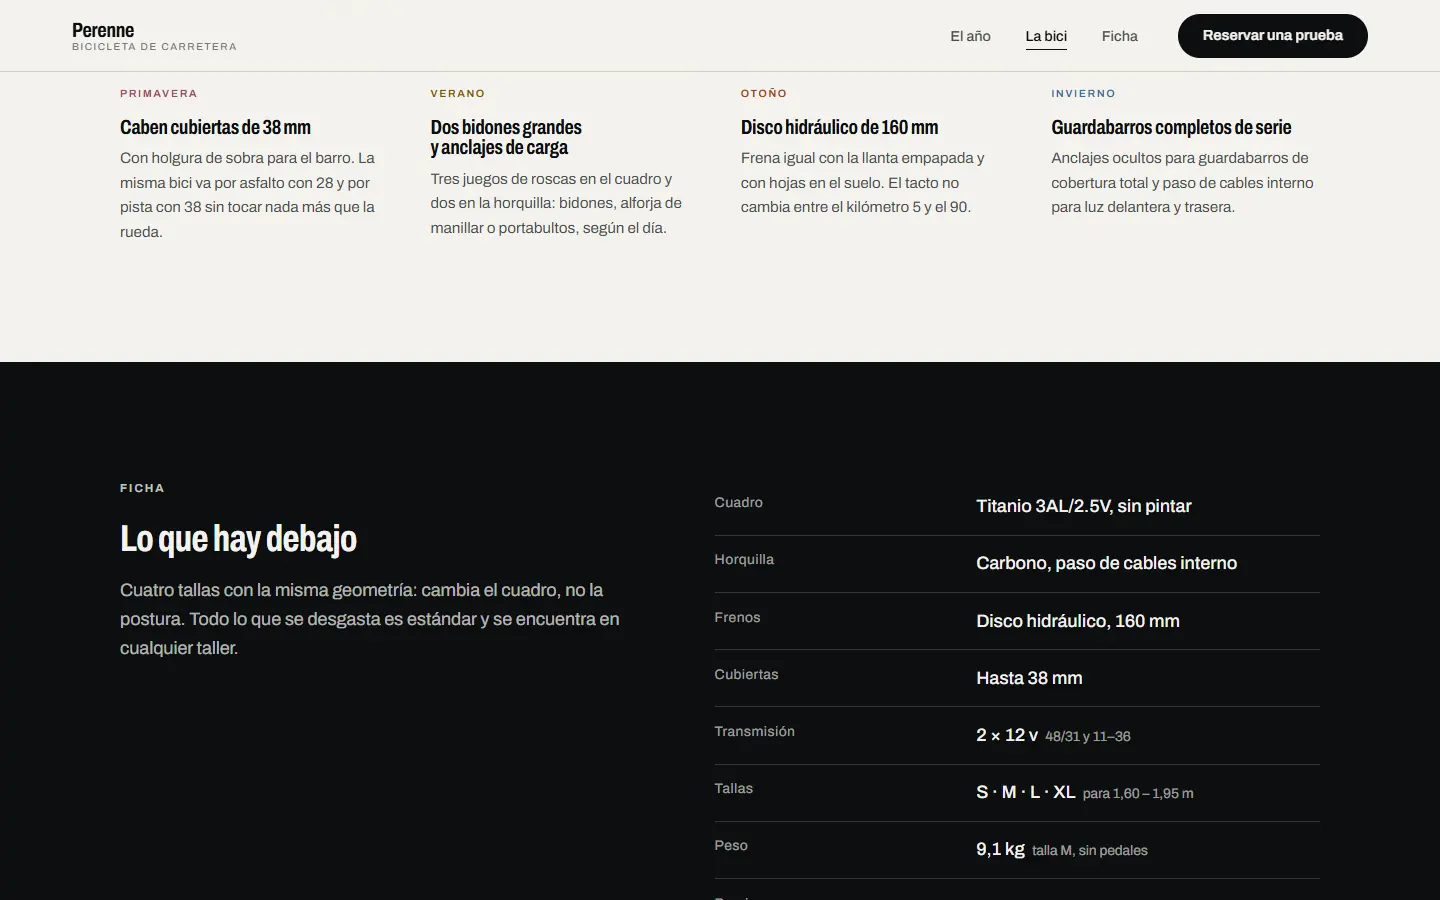Select heading Caben cubiertas de 38 mm
1440x900 pixels.
coord(215,127)
